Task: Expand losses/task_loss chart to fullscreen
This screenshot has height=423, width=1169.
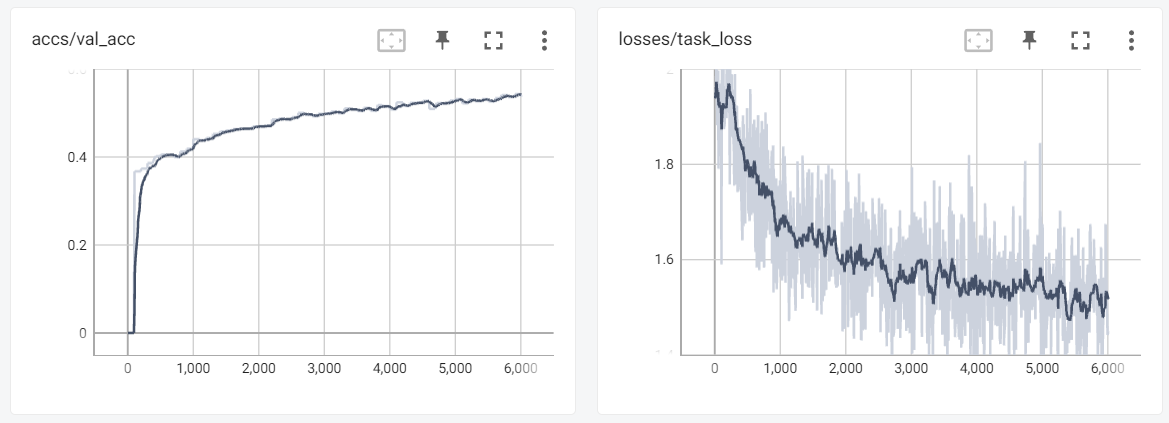Action: click(x=1079, y=40)
